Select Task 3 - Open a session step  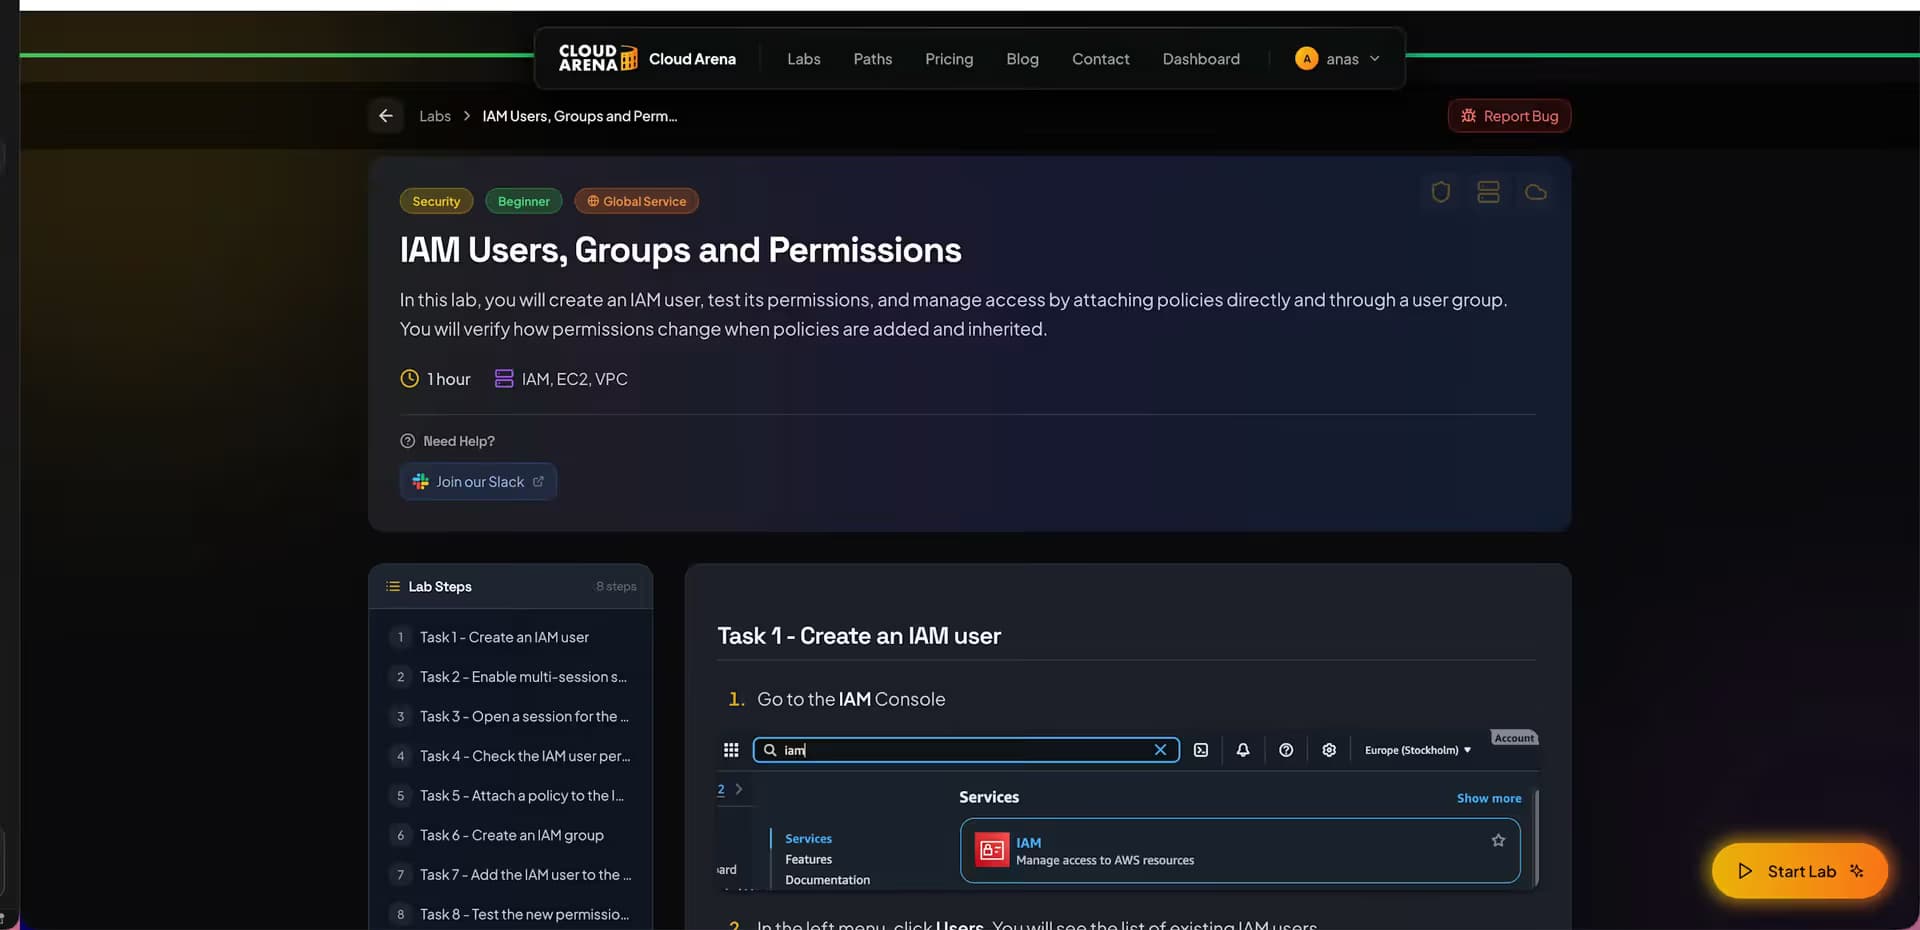coord(511,716)
